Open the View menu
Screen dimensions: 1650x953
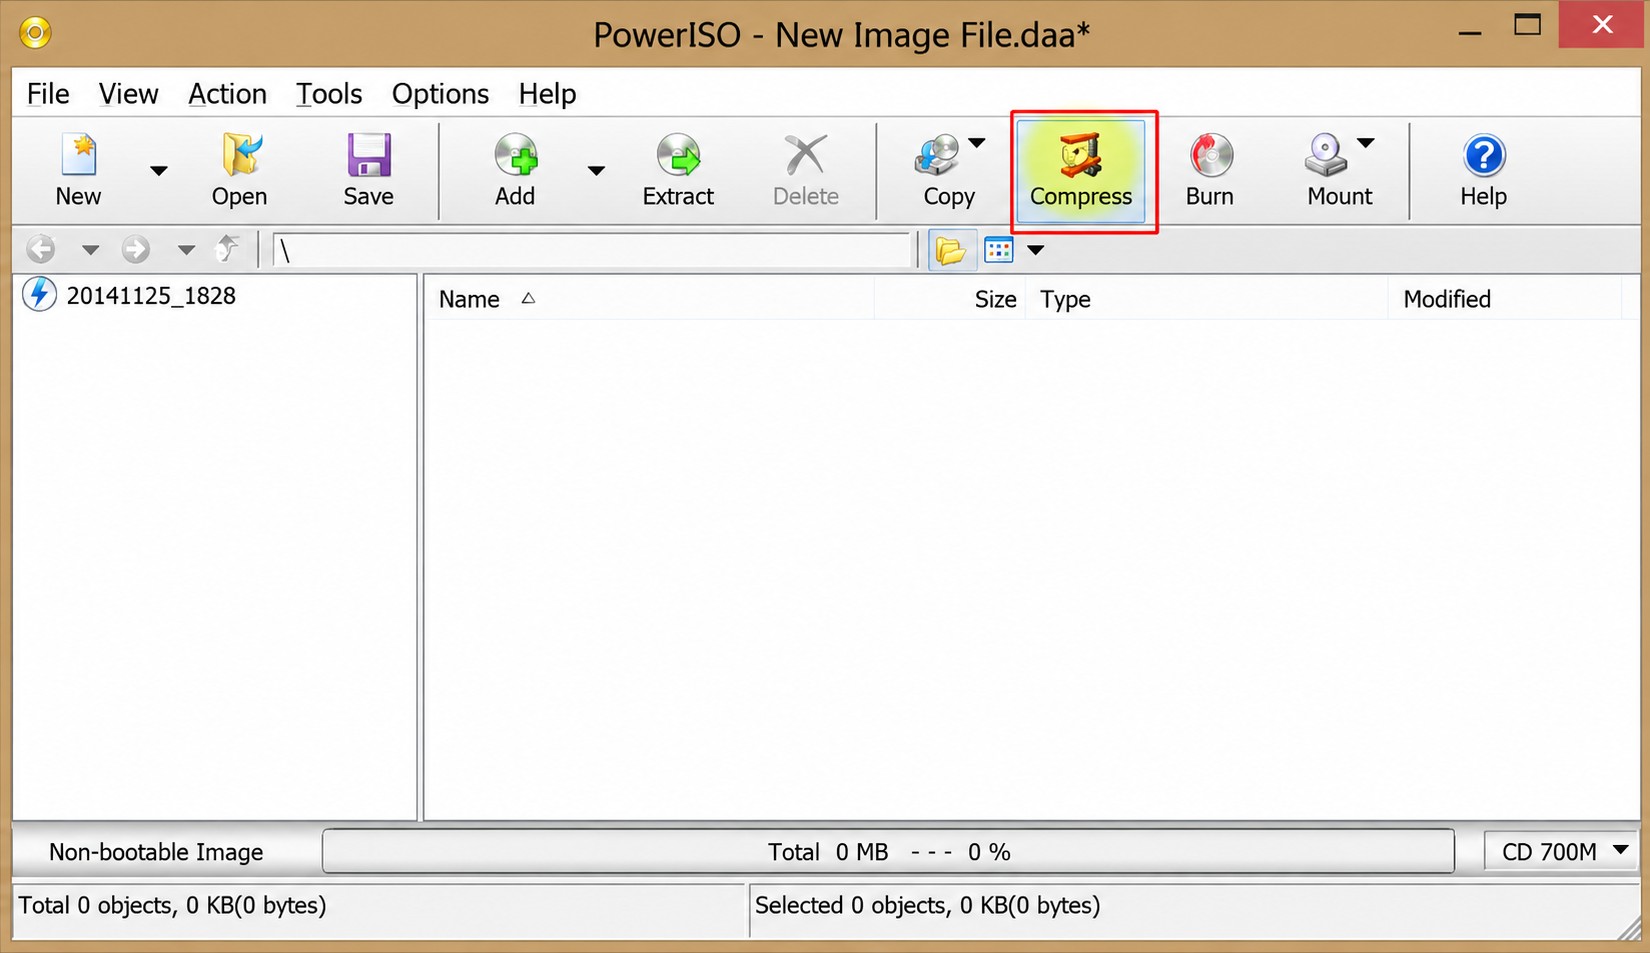[128, 94]
